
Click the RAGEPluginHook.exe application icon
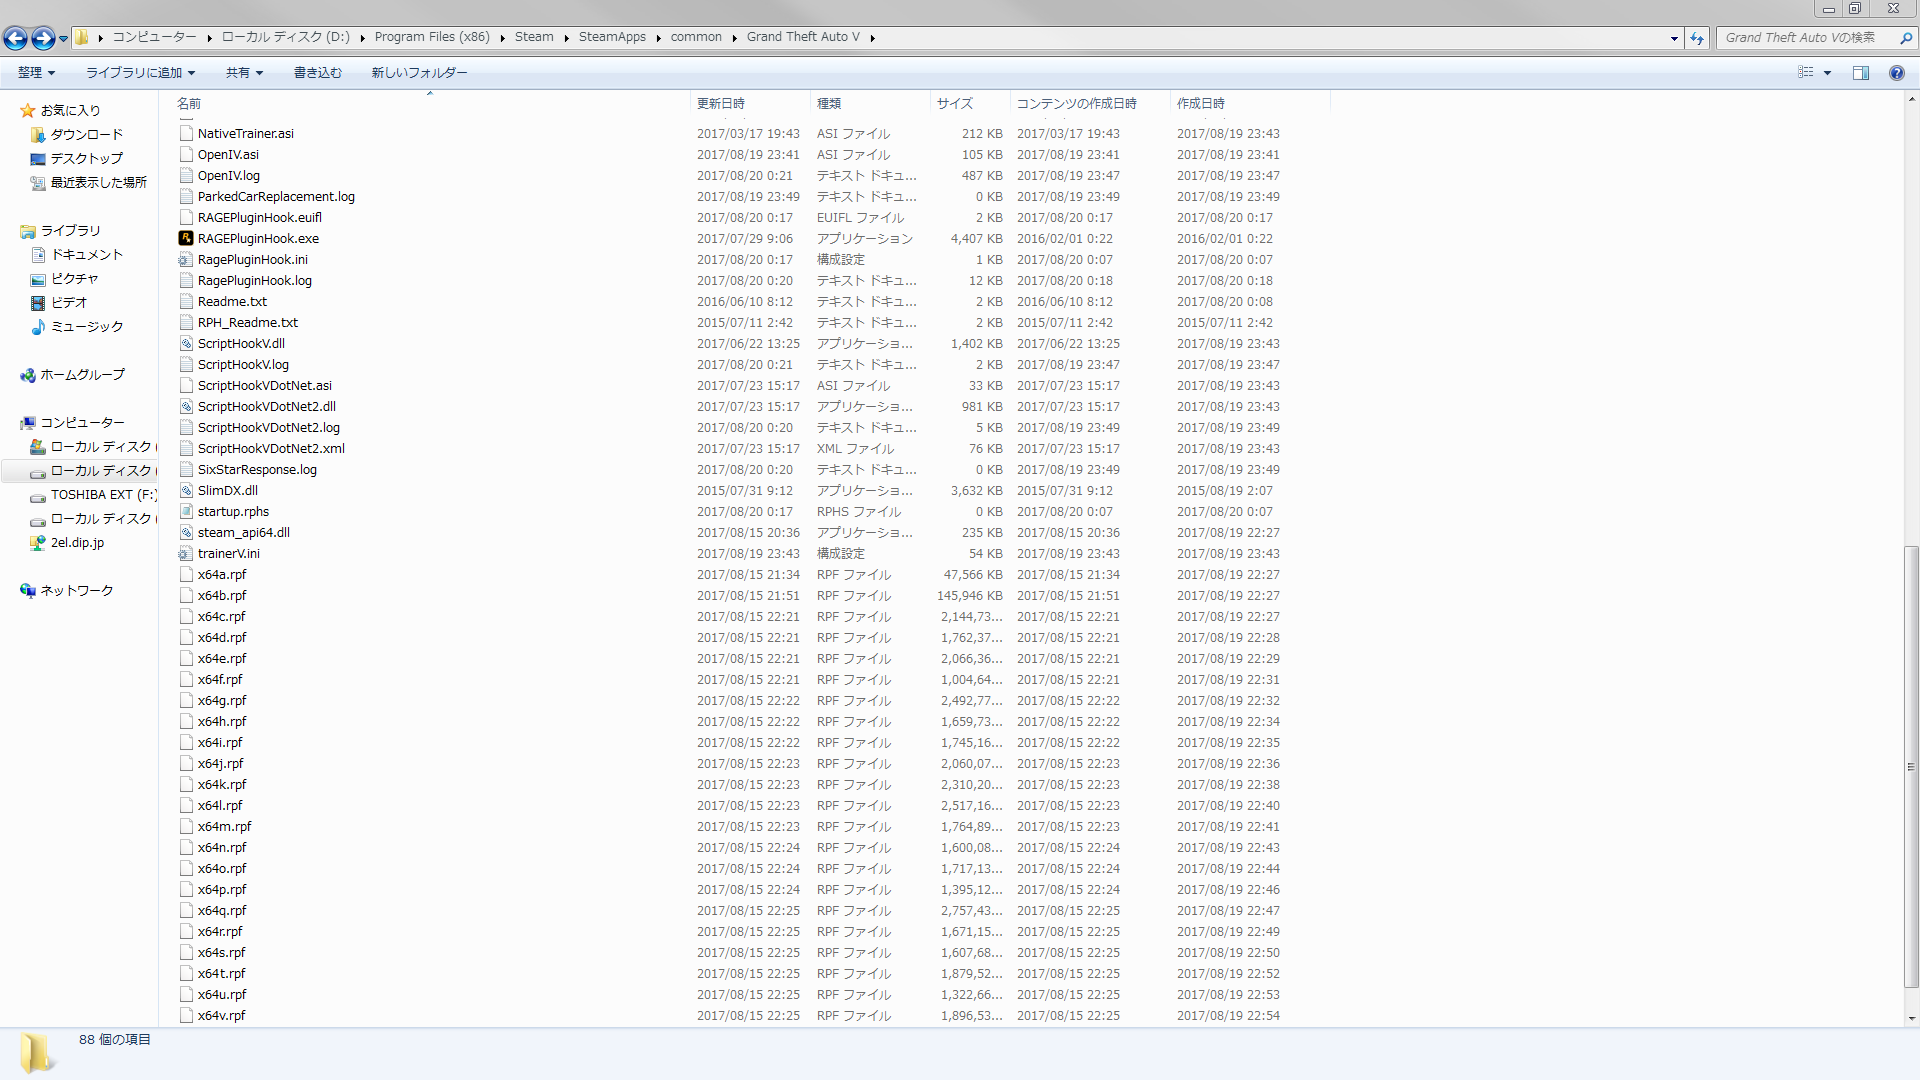[x=186, y=238]
